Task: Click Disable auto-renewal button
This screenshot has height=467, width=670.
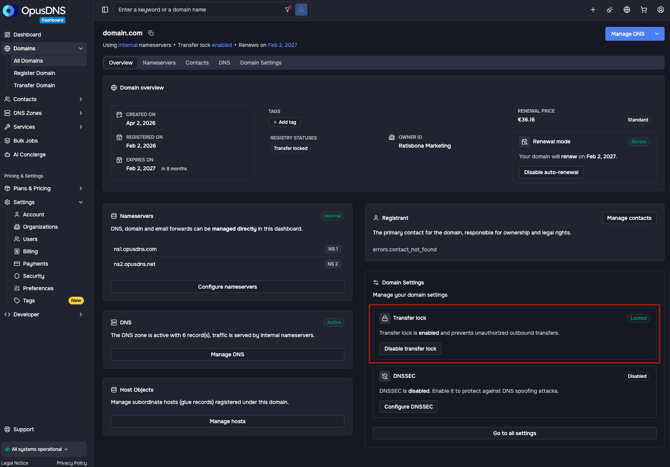Action: 551,172
